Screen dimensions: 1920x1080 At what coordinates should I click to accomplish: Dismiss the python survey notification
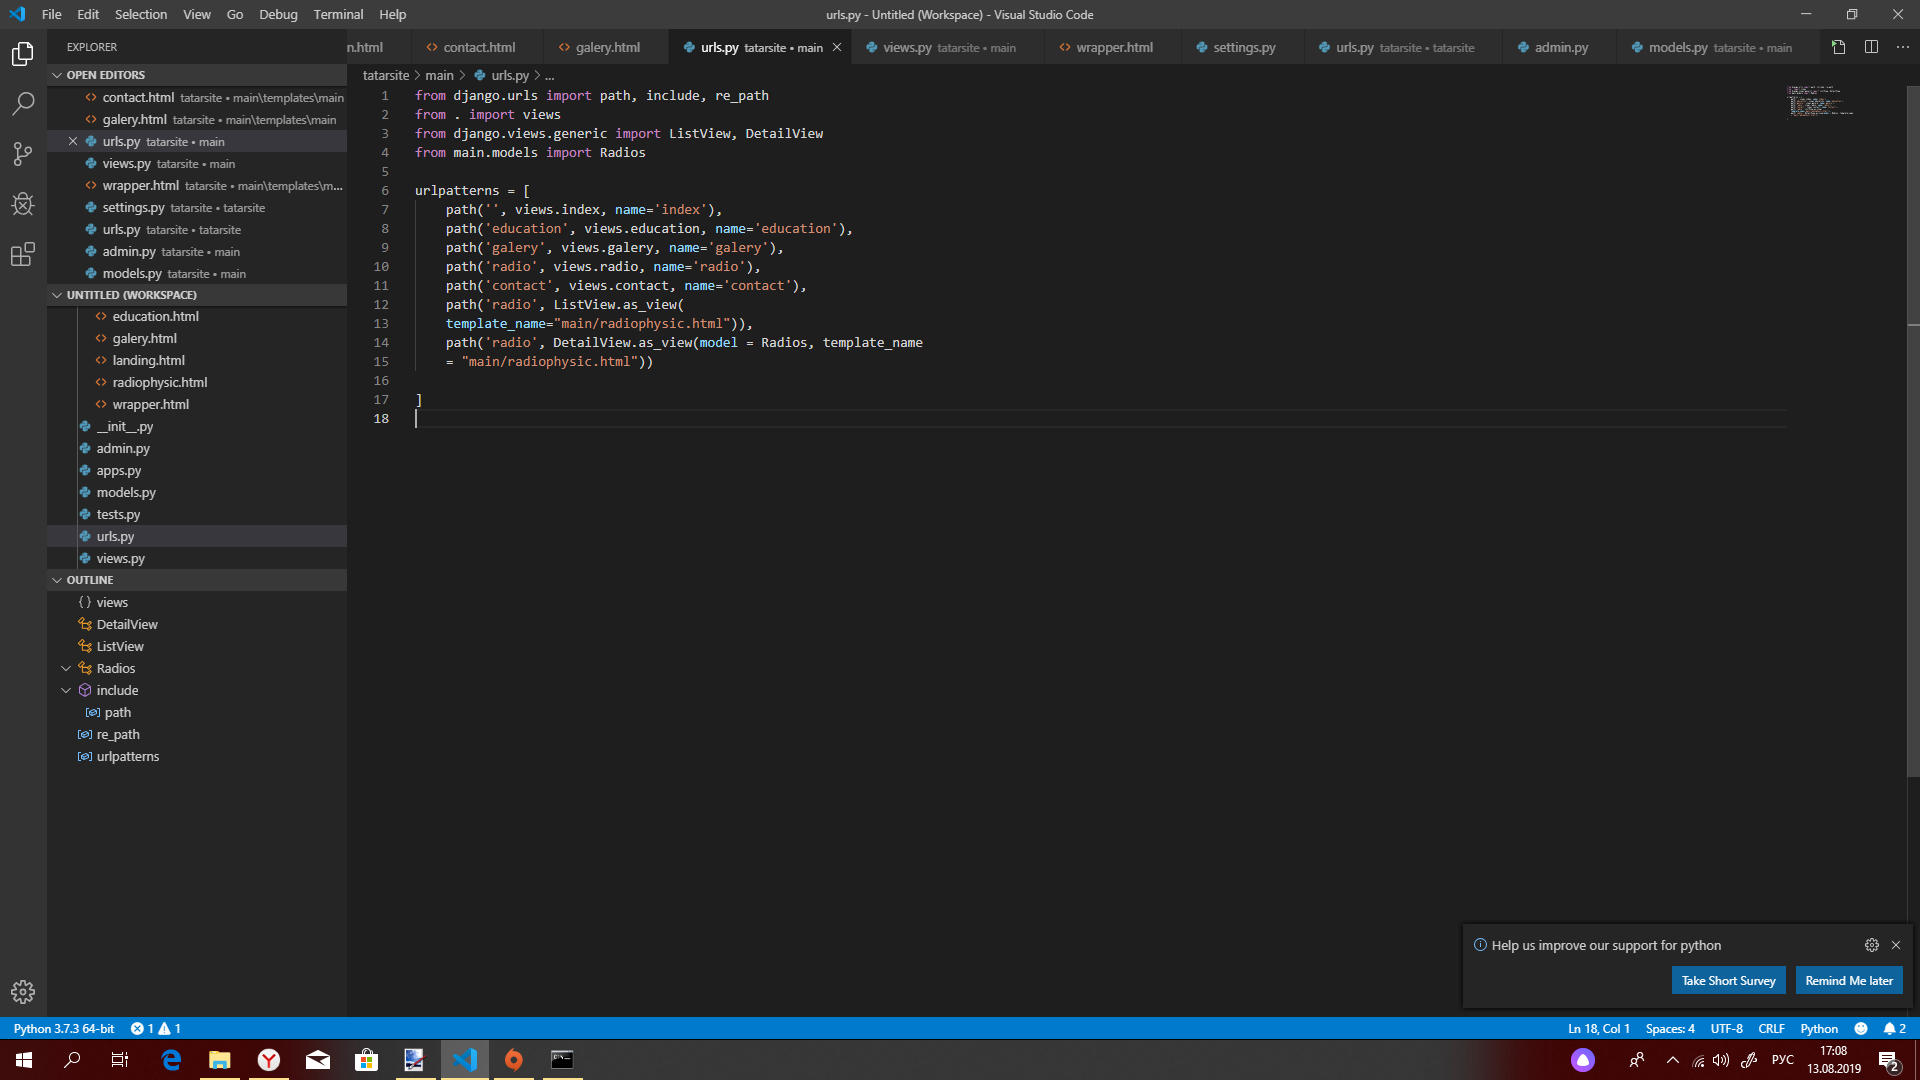tap(1895, 945)
